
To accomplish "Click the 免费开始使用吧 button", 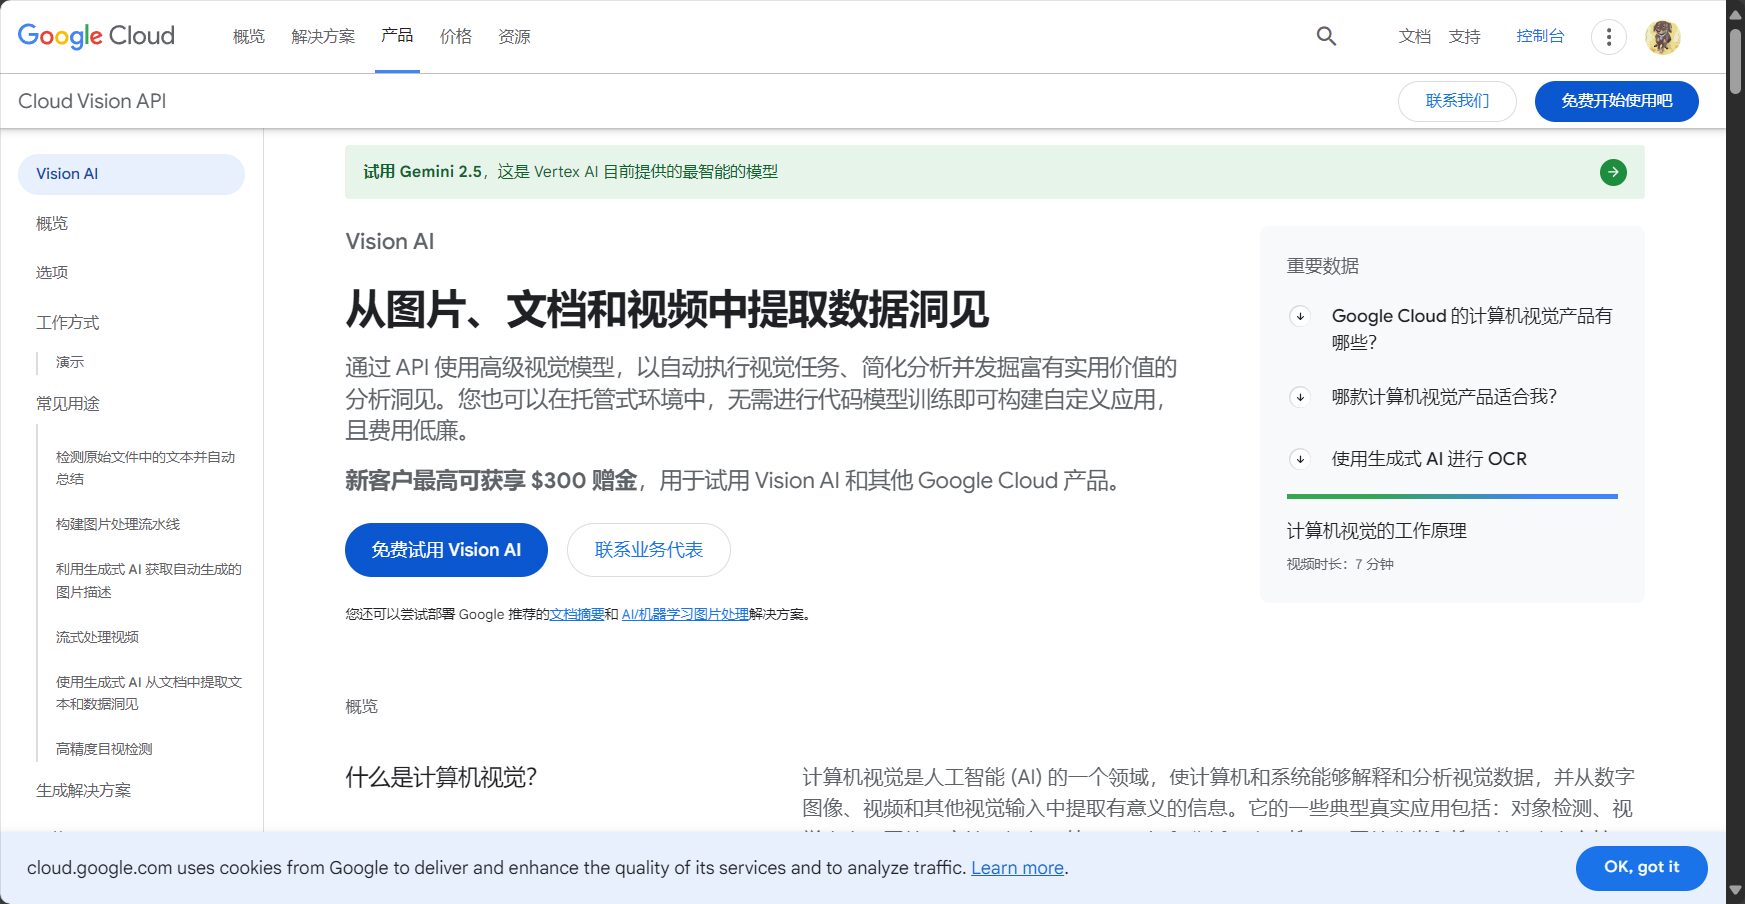I will tap(1617, 101).
